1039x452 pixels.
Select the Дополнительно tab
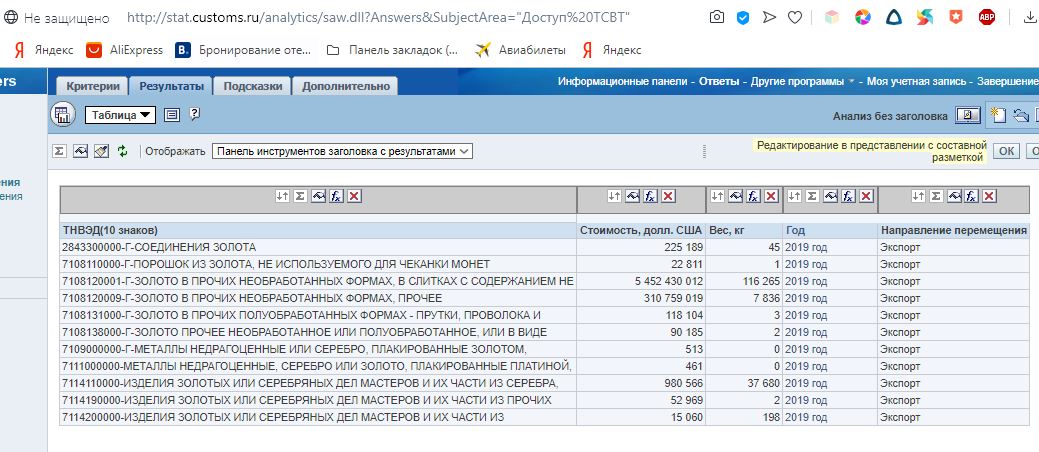tap(346, 86)
